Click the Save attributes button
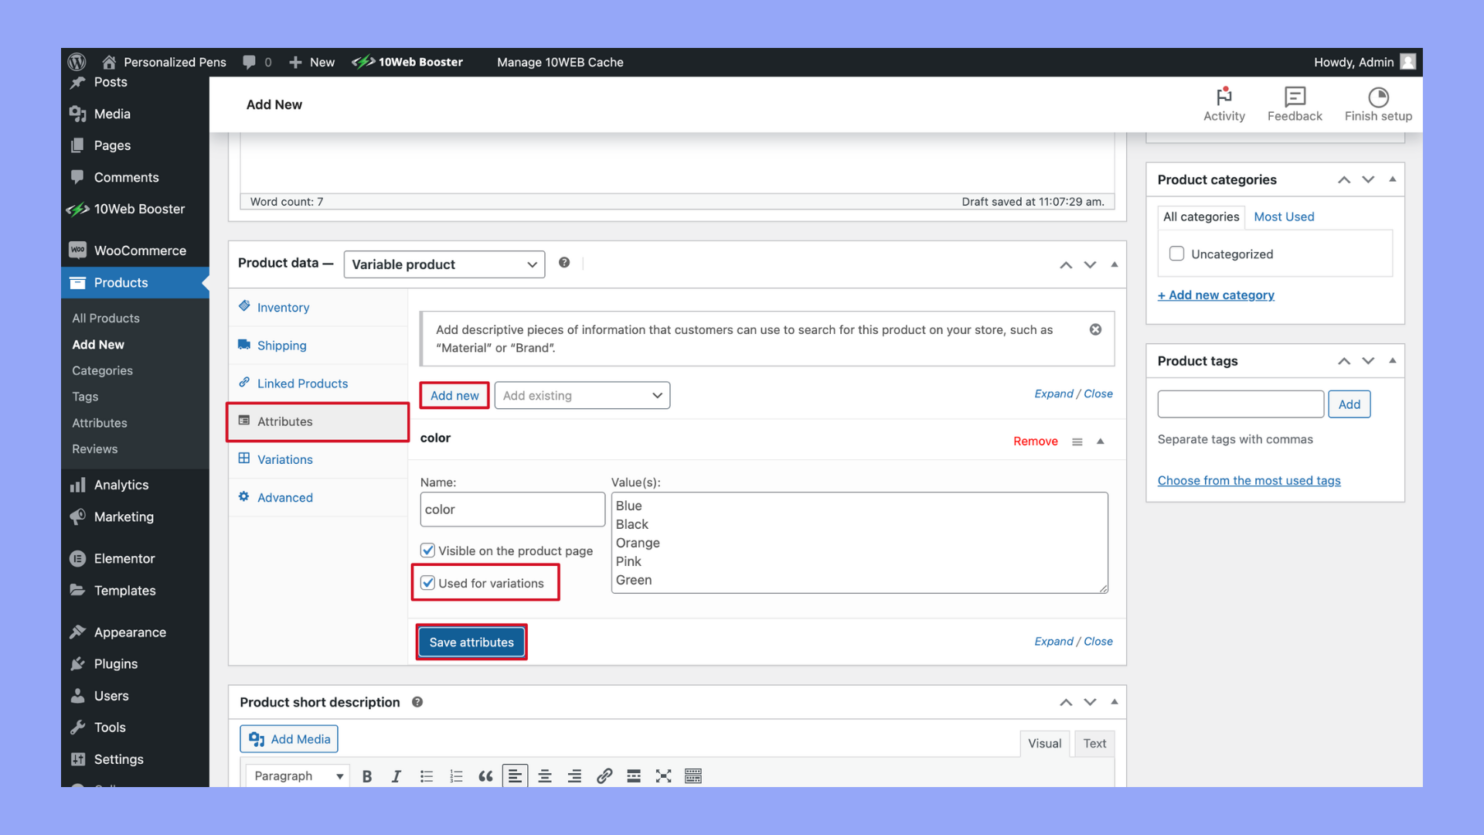Viewport: 1484px width, 835px height. click(471, 642)
